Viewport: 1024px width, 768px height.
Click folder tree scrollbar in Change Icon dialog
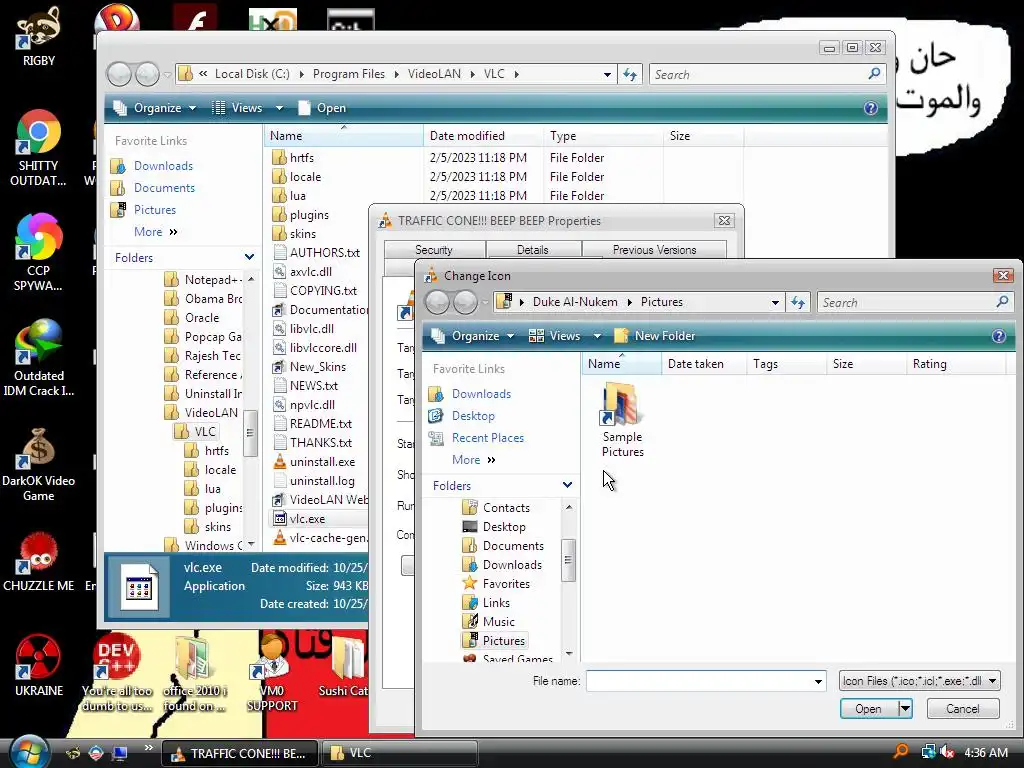pyautogui.click(x=568, y=560)
